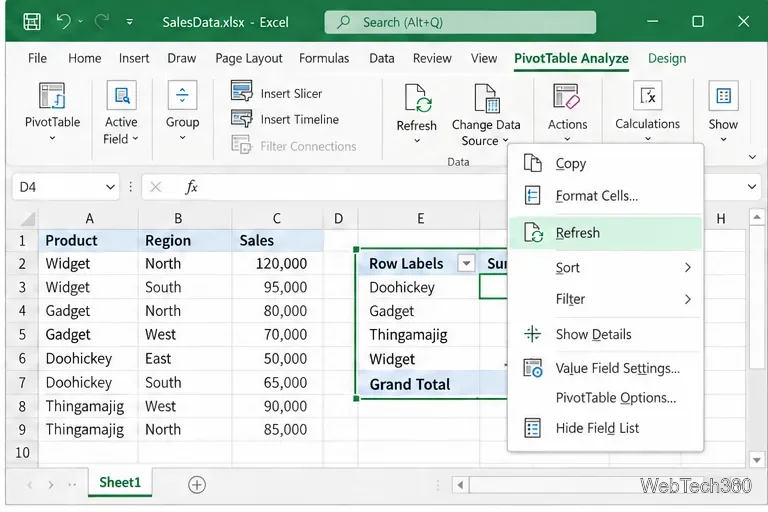Choose Format Cells... from context menu

coord(606,195)
